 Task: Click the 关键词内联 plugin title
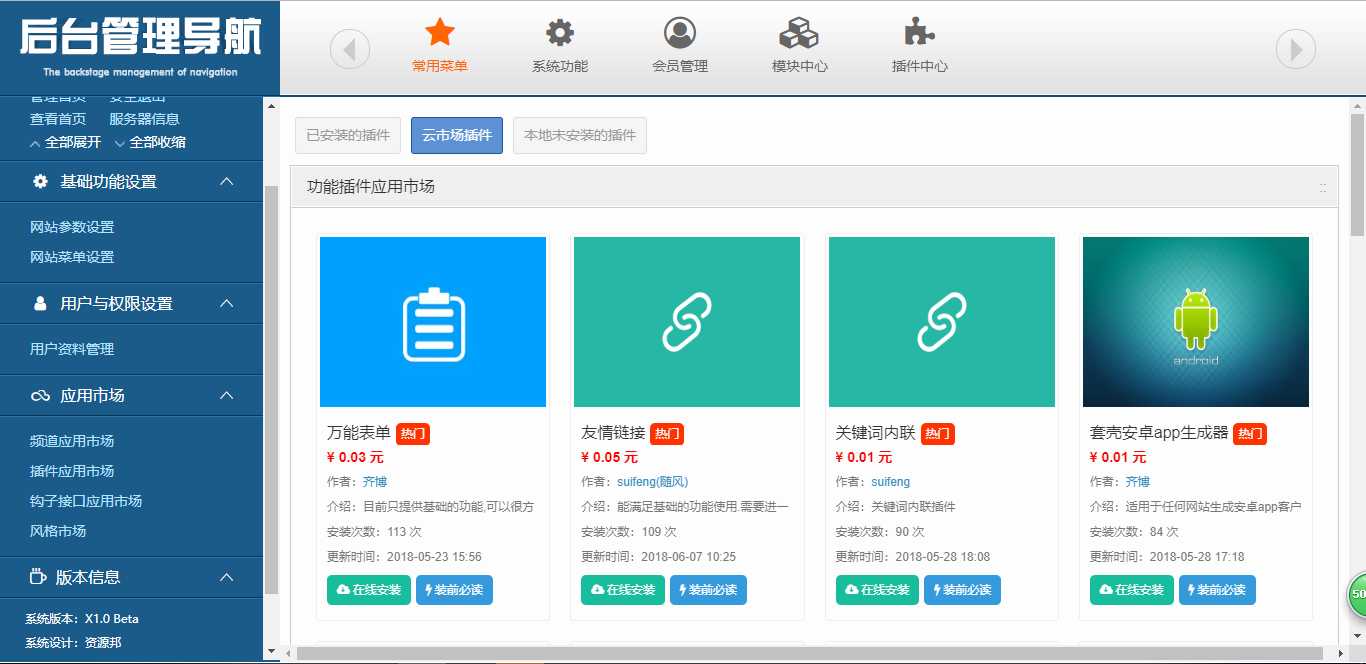(x=875, y=433)
